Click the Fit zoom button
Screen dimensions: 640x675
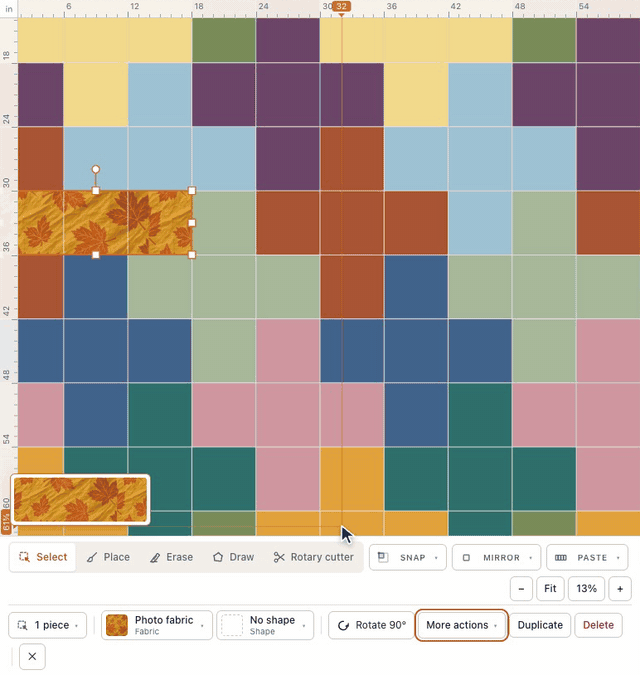(x=550, y=588)
